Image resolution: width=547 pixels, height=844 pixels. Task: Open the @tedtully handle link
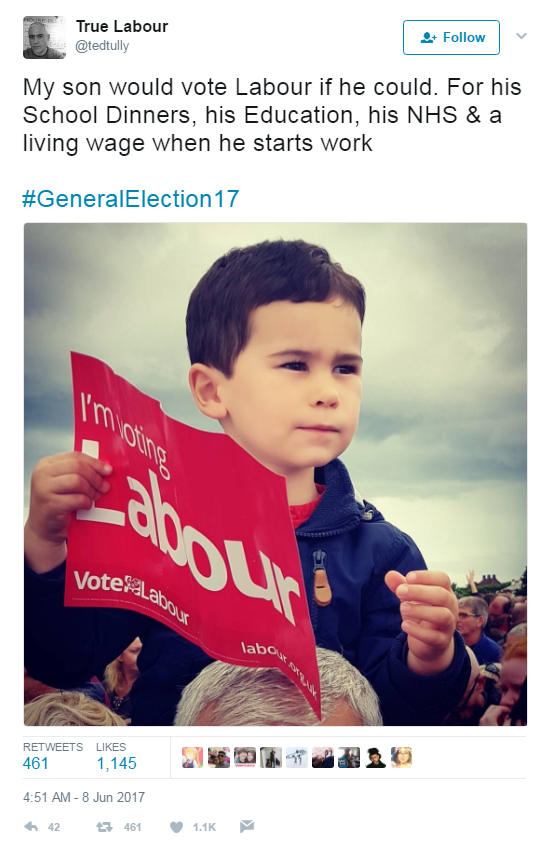(102, 46)
